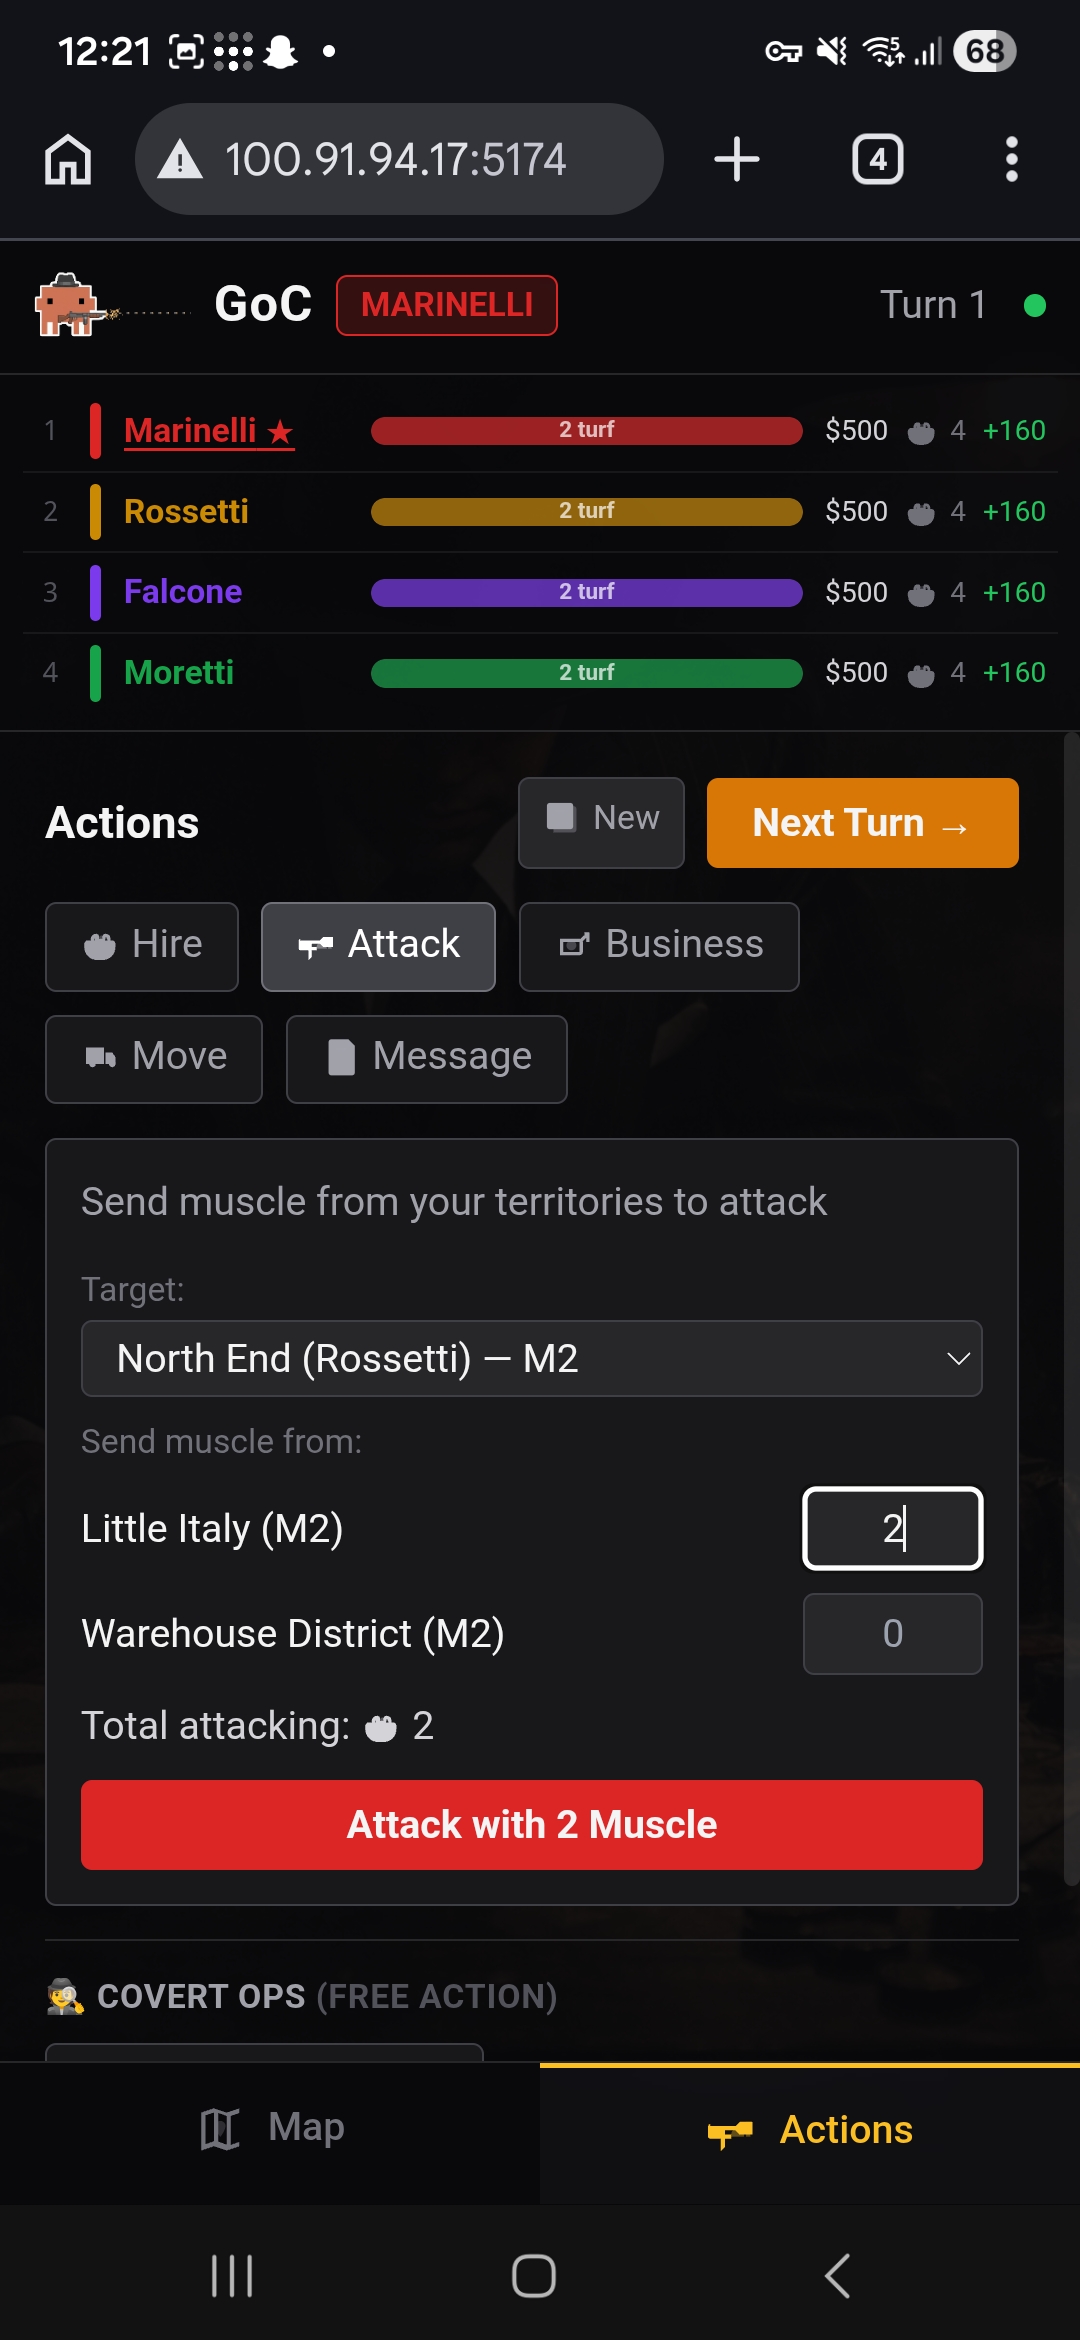Open the attack Target dropdown
The image size is (1080, 2340).
(531, 1358)
